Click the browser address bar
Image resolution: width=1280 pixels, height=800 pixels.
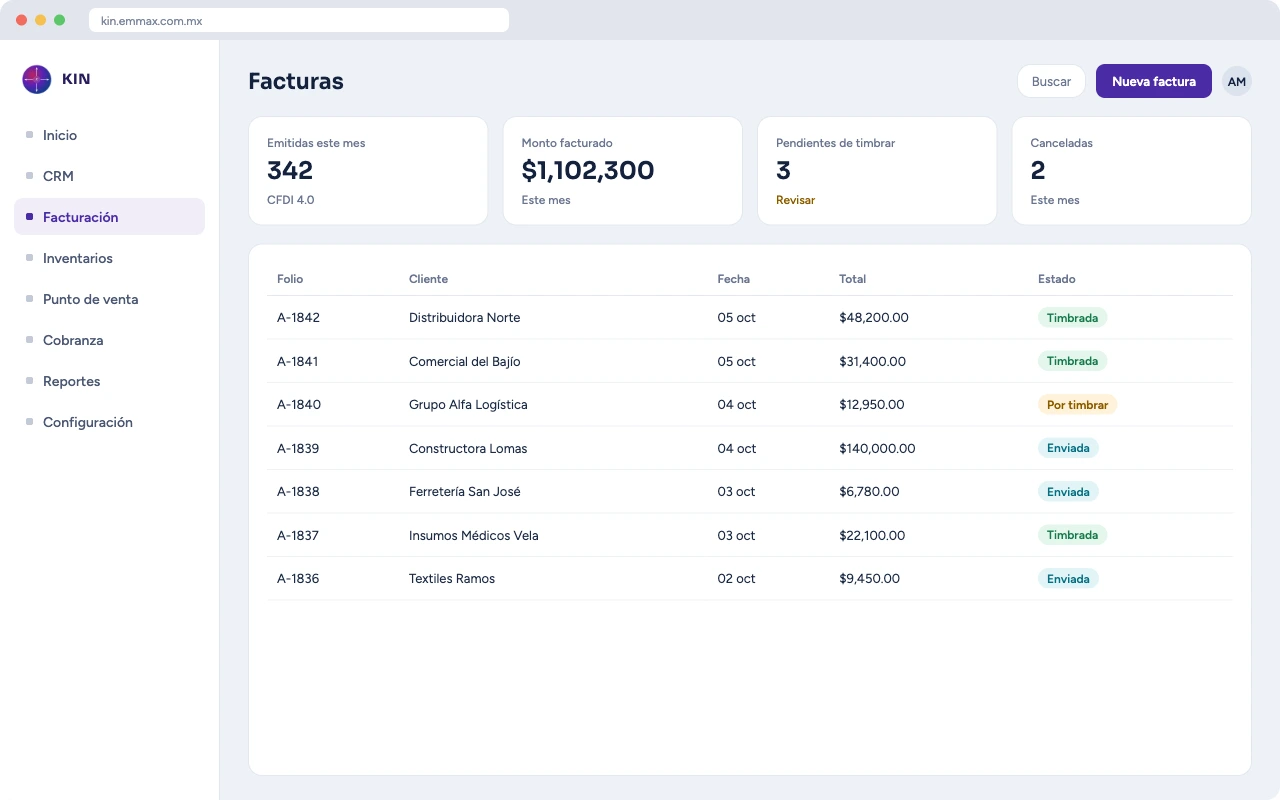[299, 20]
